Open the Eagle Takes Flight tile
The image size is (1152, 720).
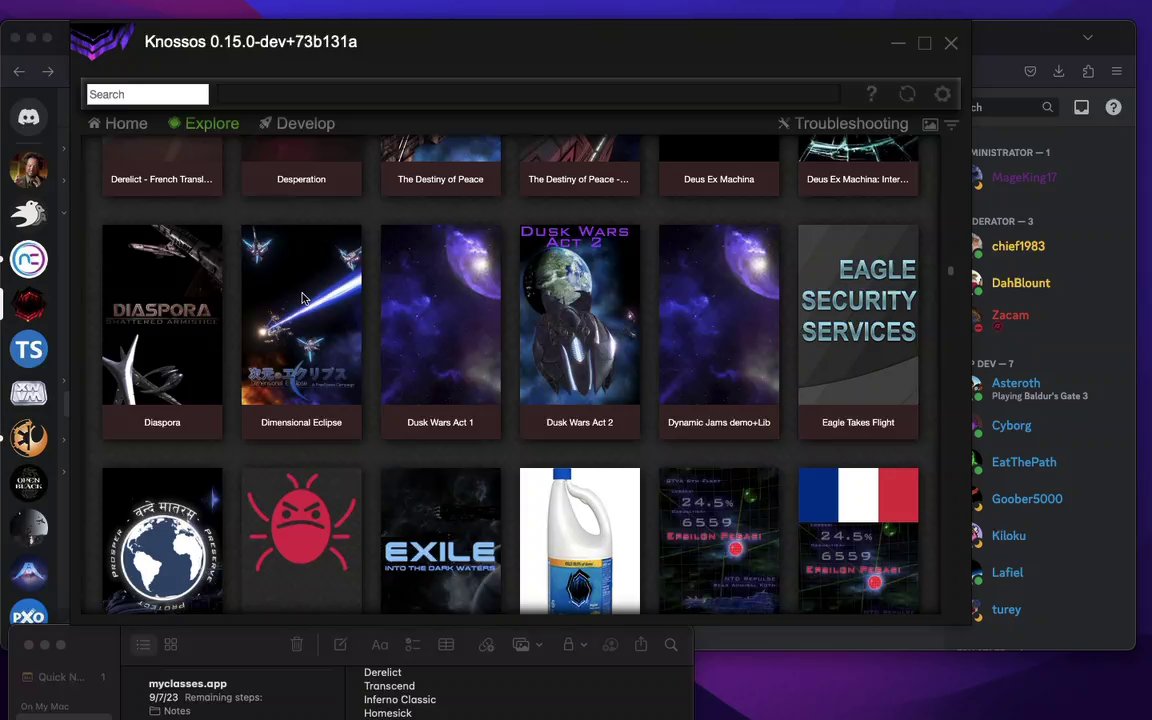pyautogui.click(x=858, y=332)
